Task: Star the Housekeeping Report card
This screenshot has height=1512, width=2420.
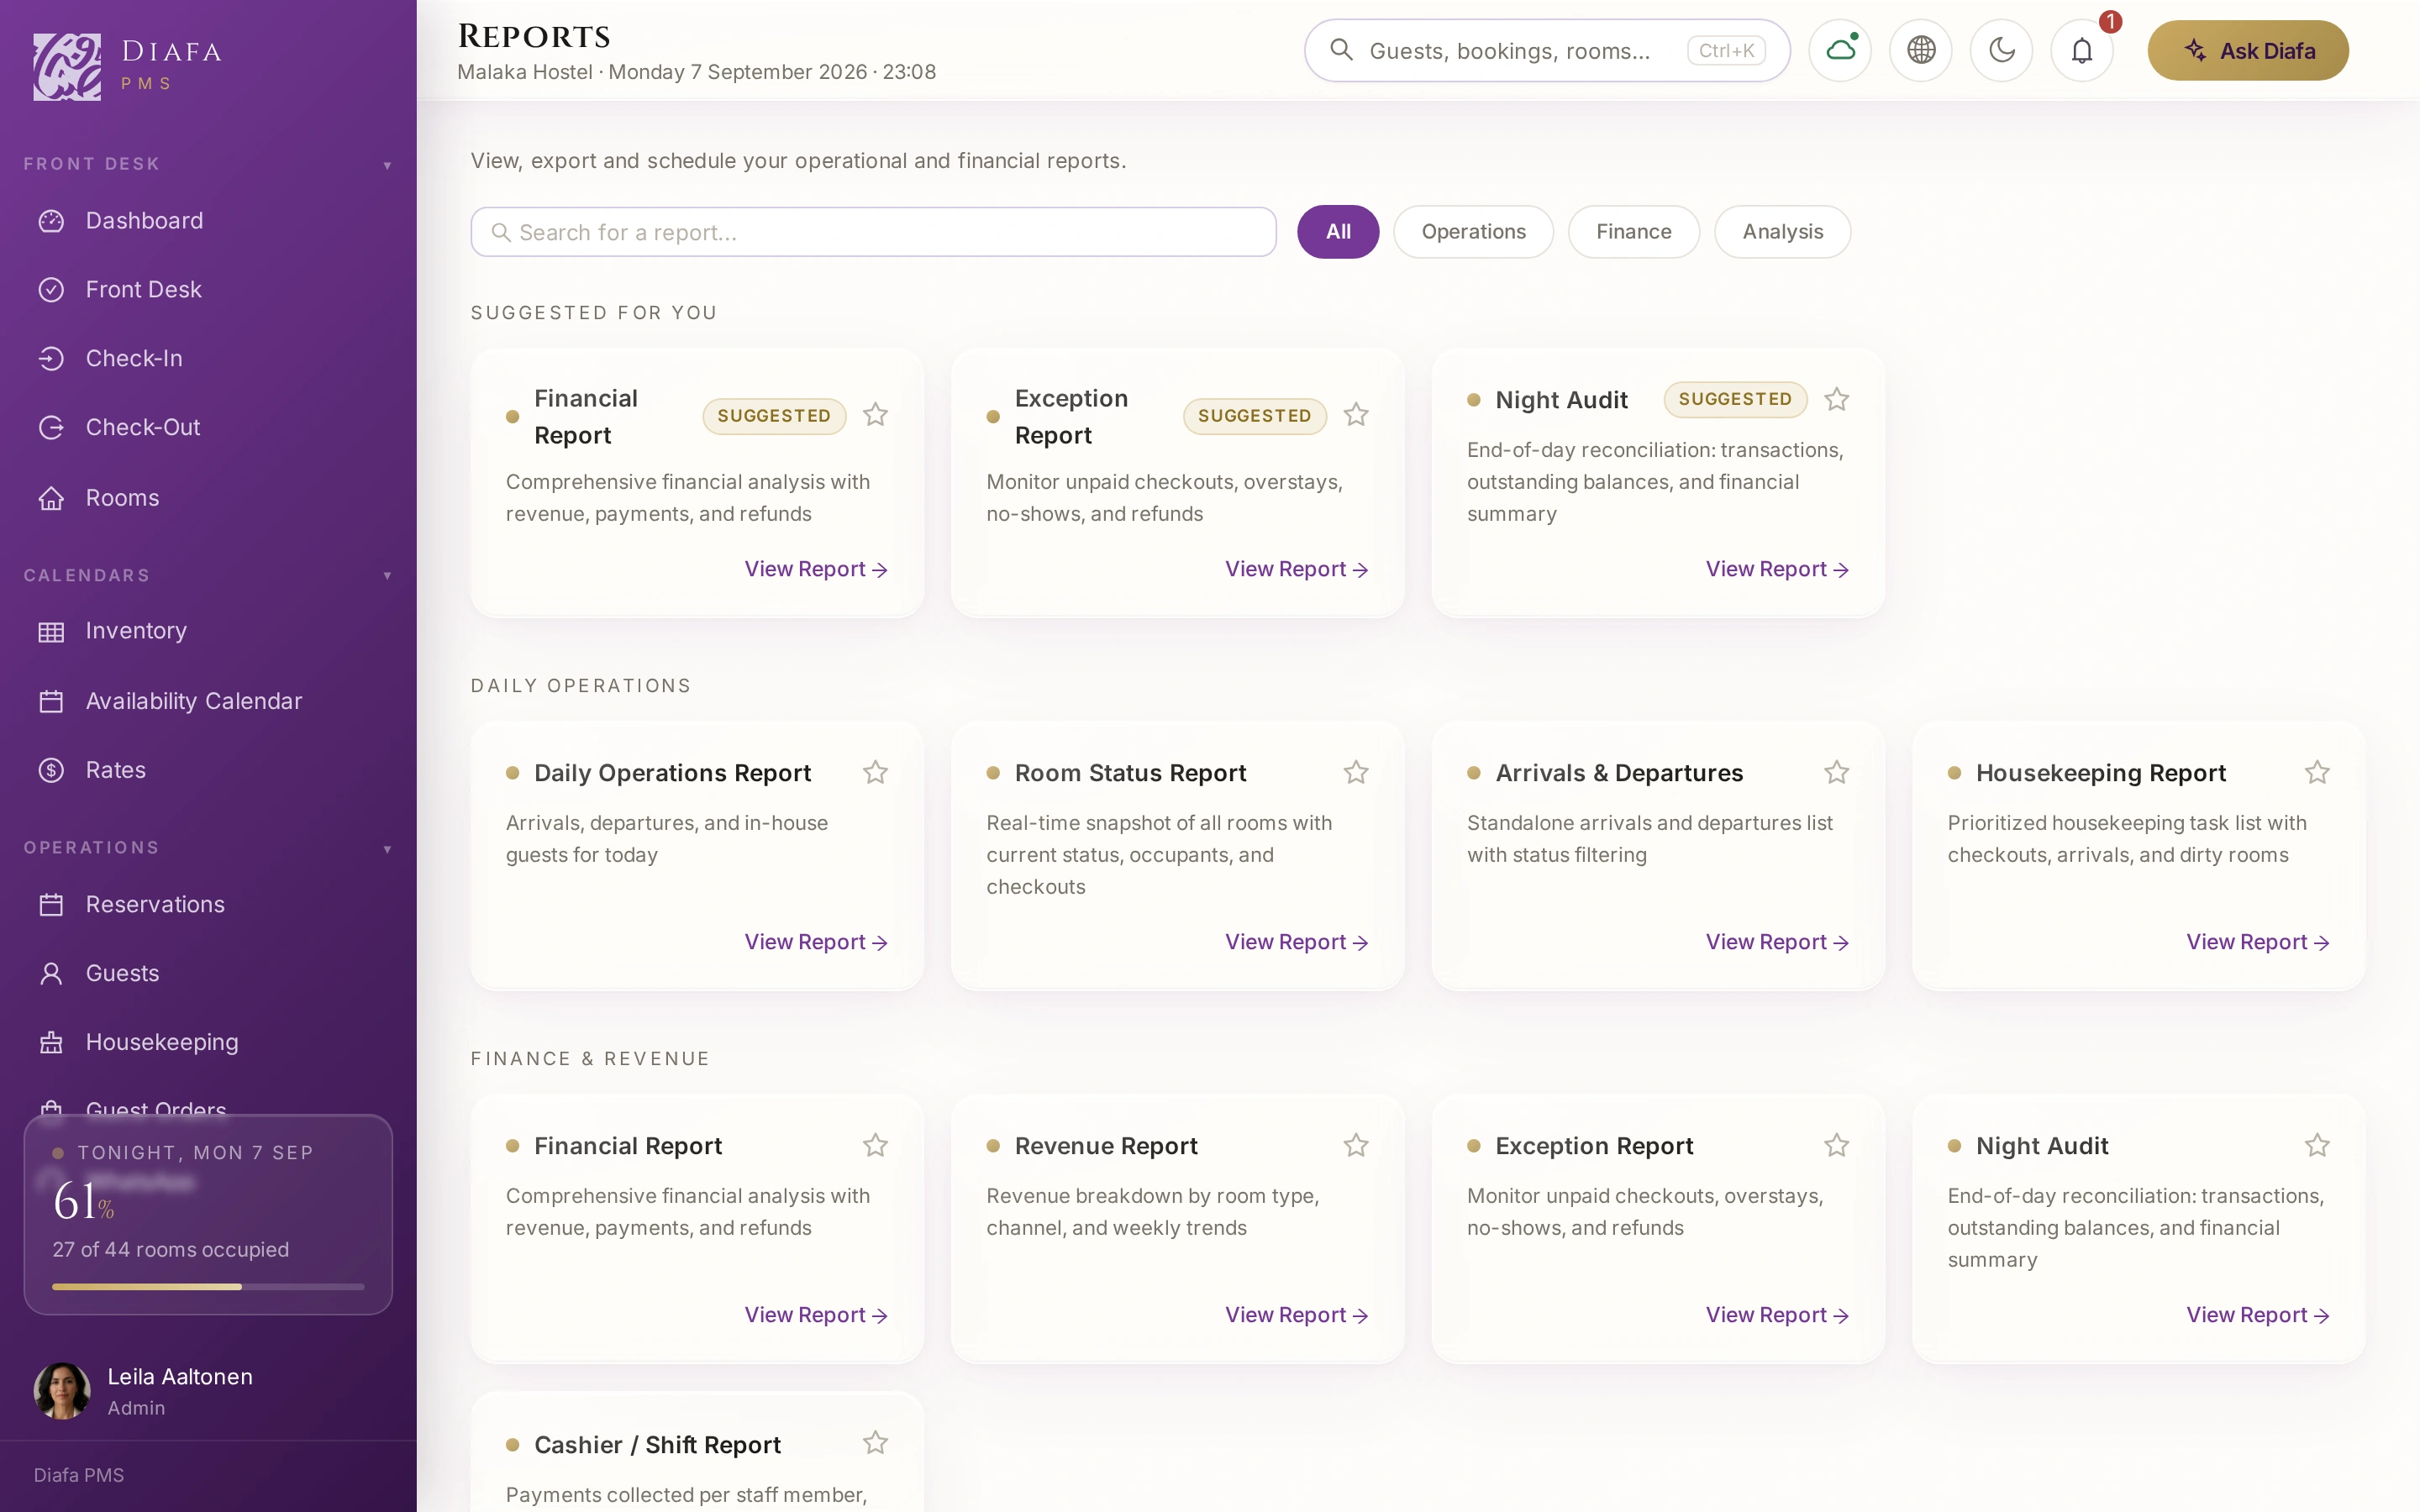Action: point(2317,773)
